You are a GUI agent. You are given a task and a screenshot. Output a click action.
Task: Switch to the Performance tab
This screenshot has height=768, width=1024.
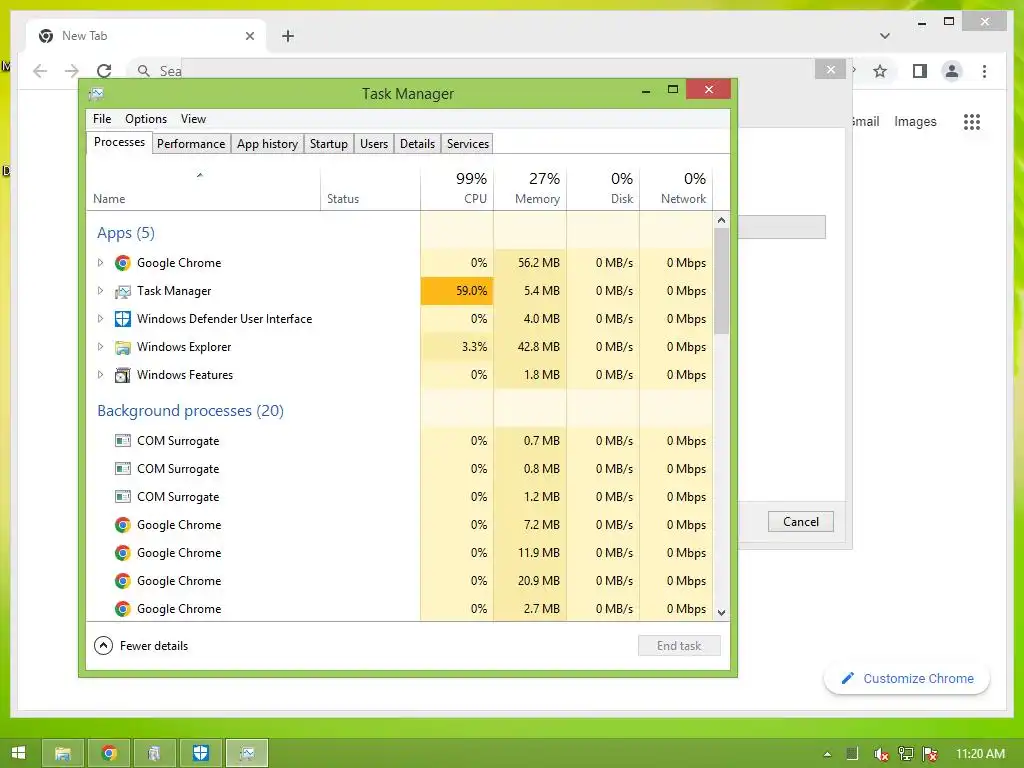point(191,144)
